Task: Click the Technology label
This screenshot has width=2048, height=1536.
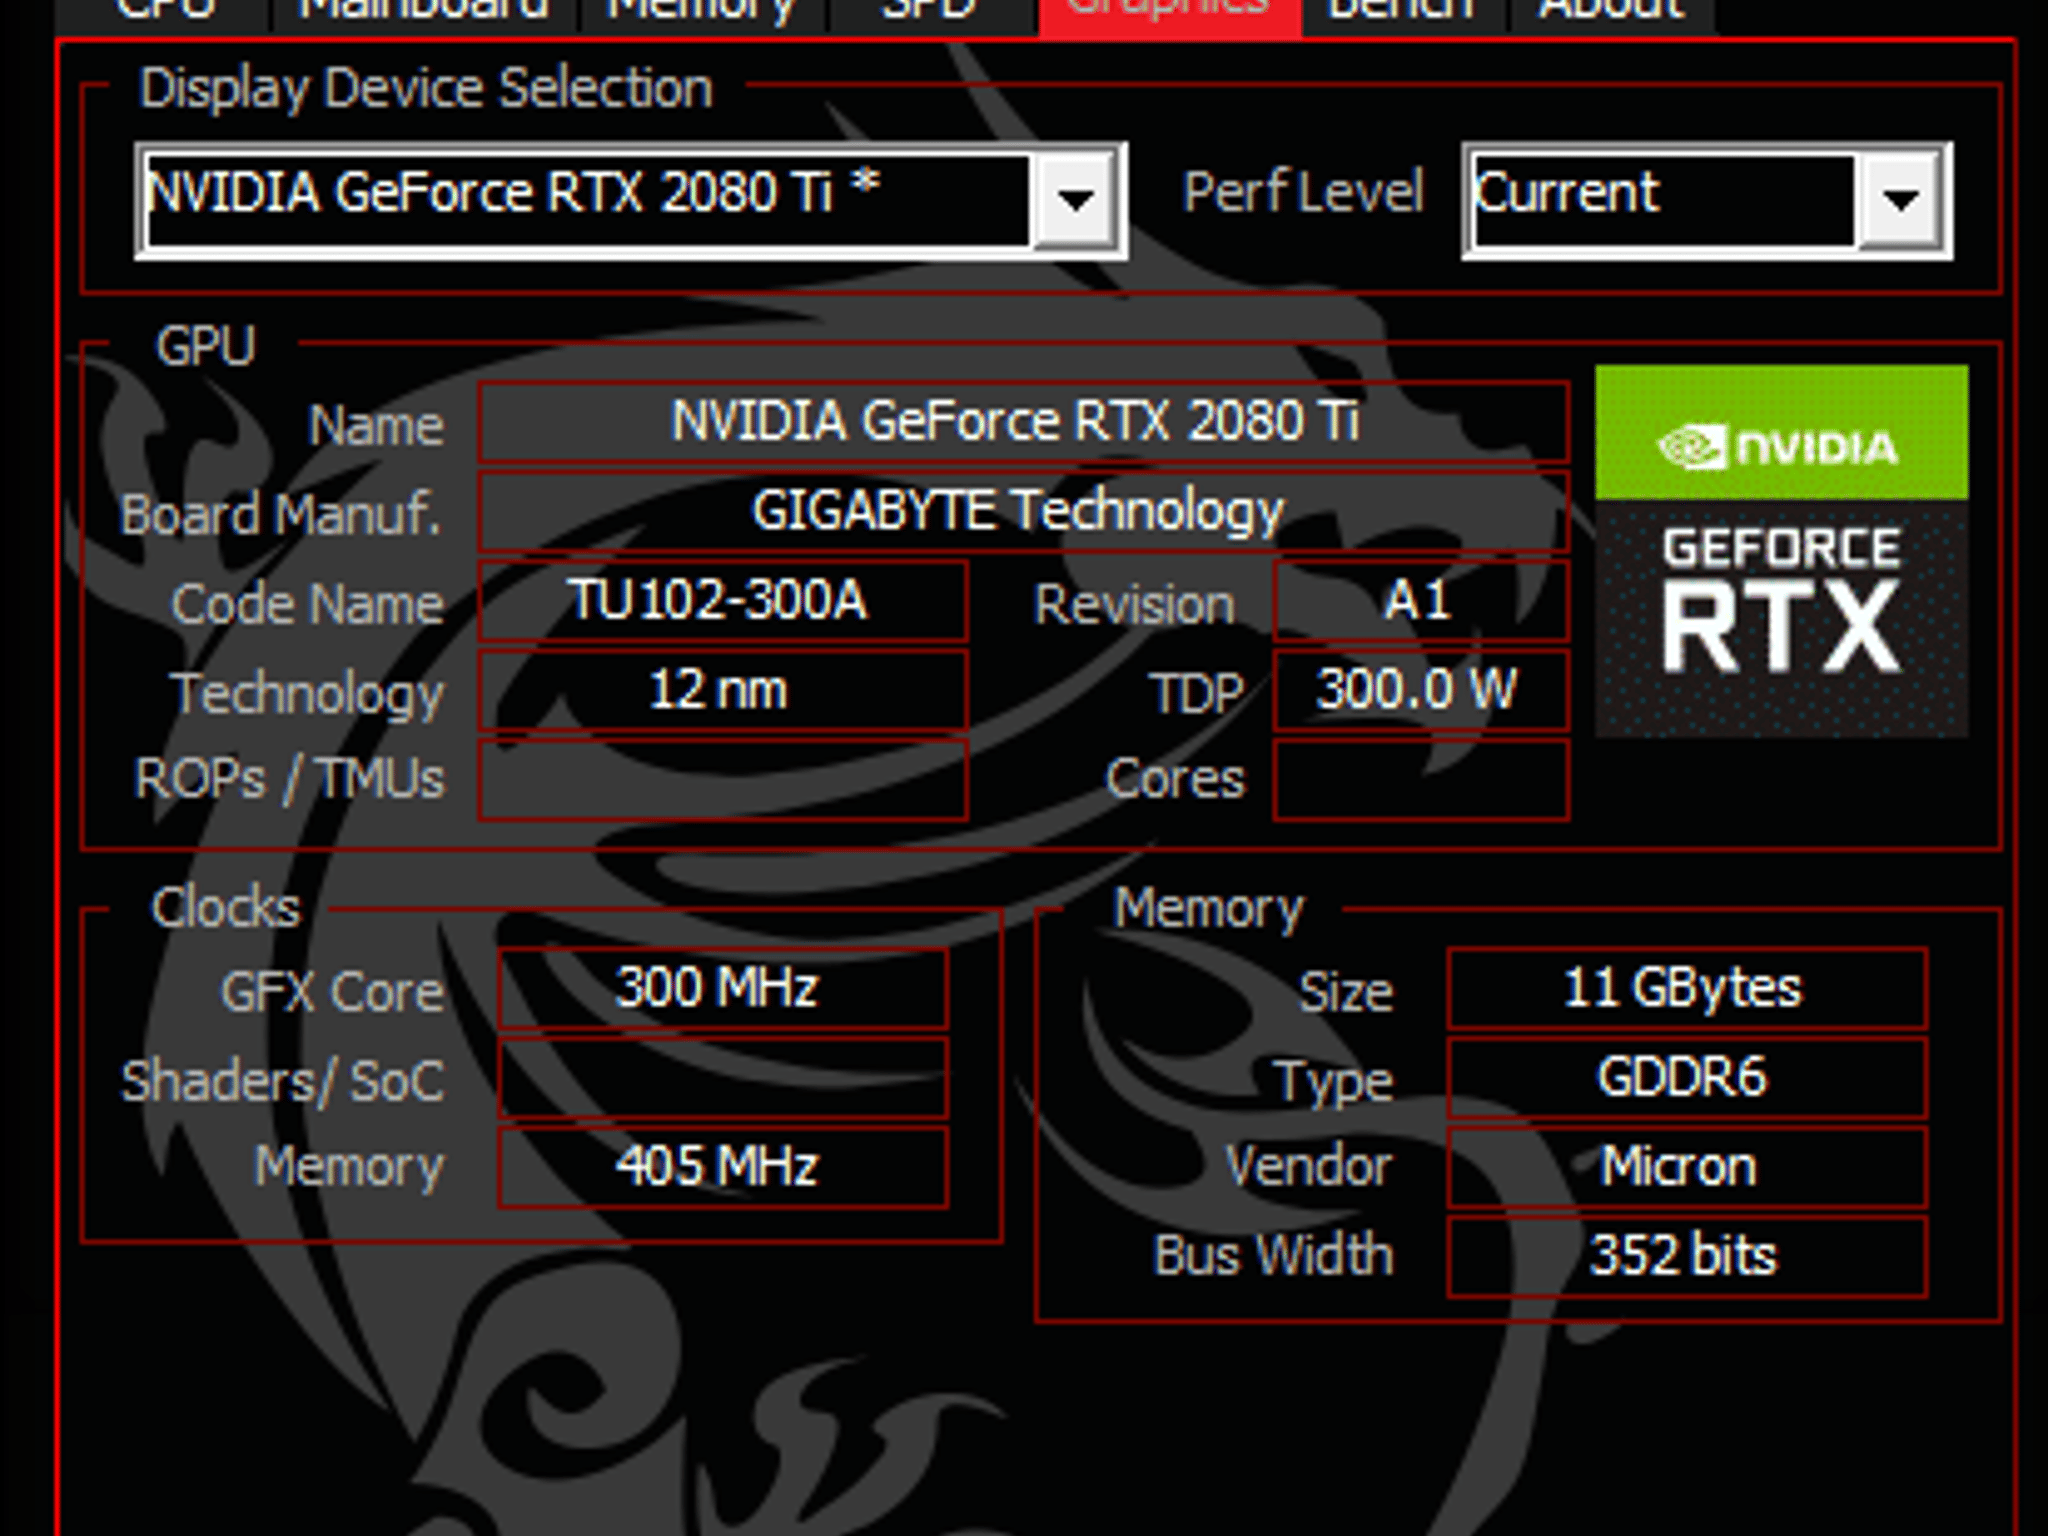Action: 306,695
